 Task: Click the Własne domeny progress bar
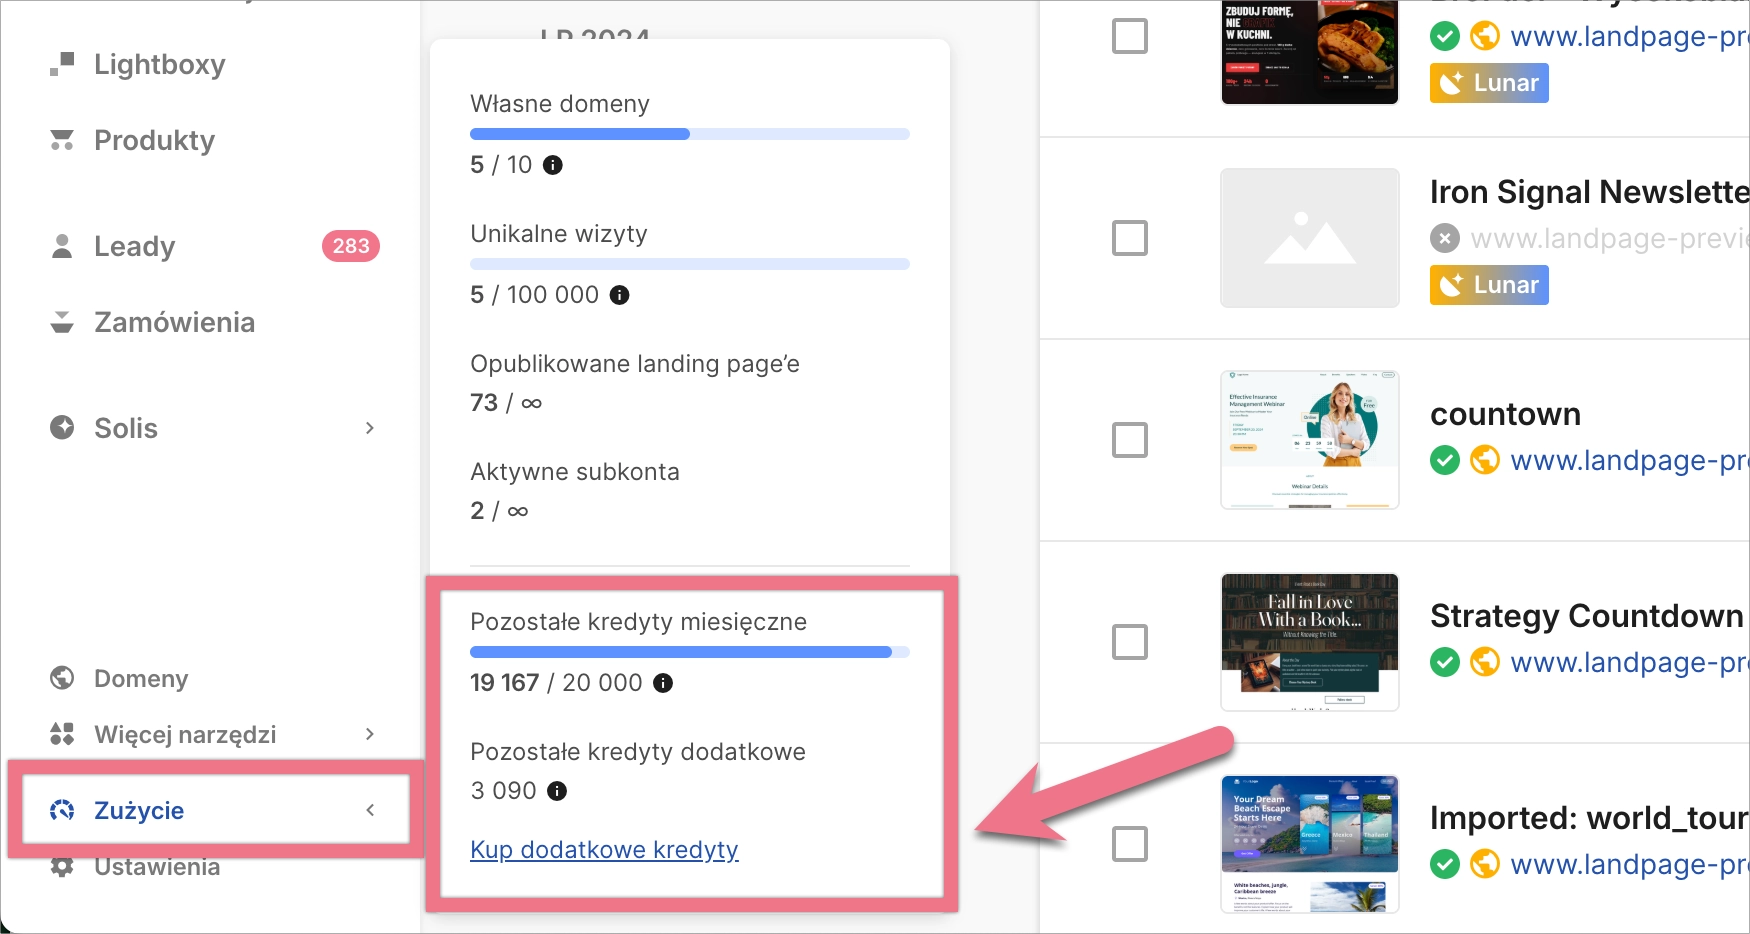690,134
